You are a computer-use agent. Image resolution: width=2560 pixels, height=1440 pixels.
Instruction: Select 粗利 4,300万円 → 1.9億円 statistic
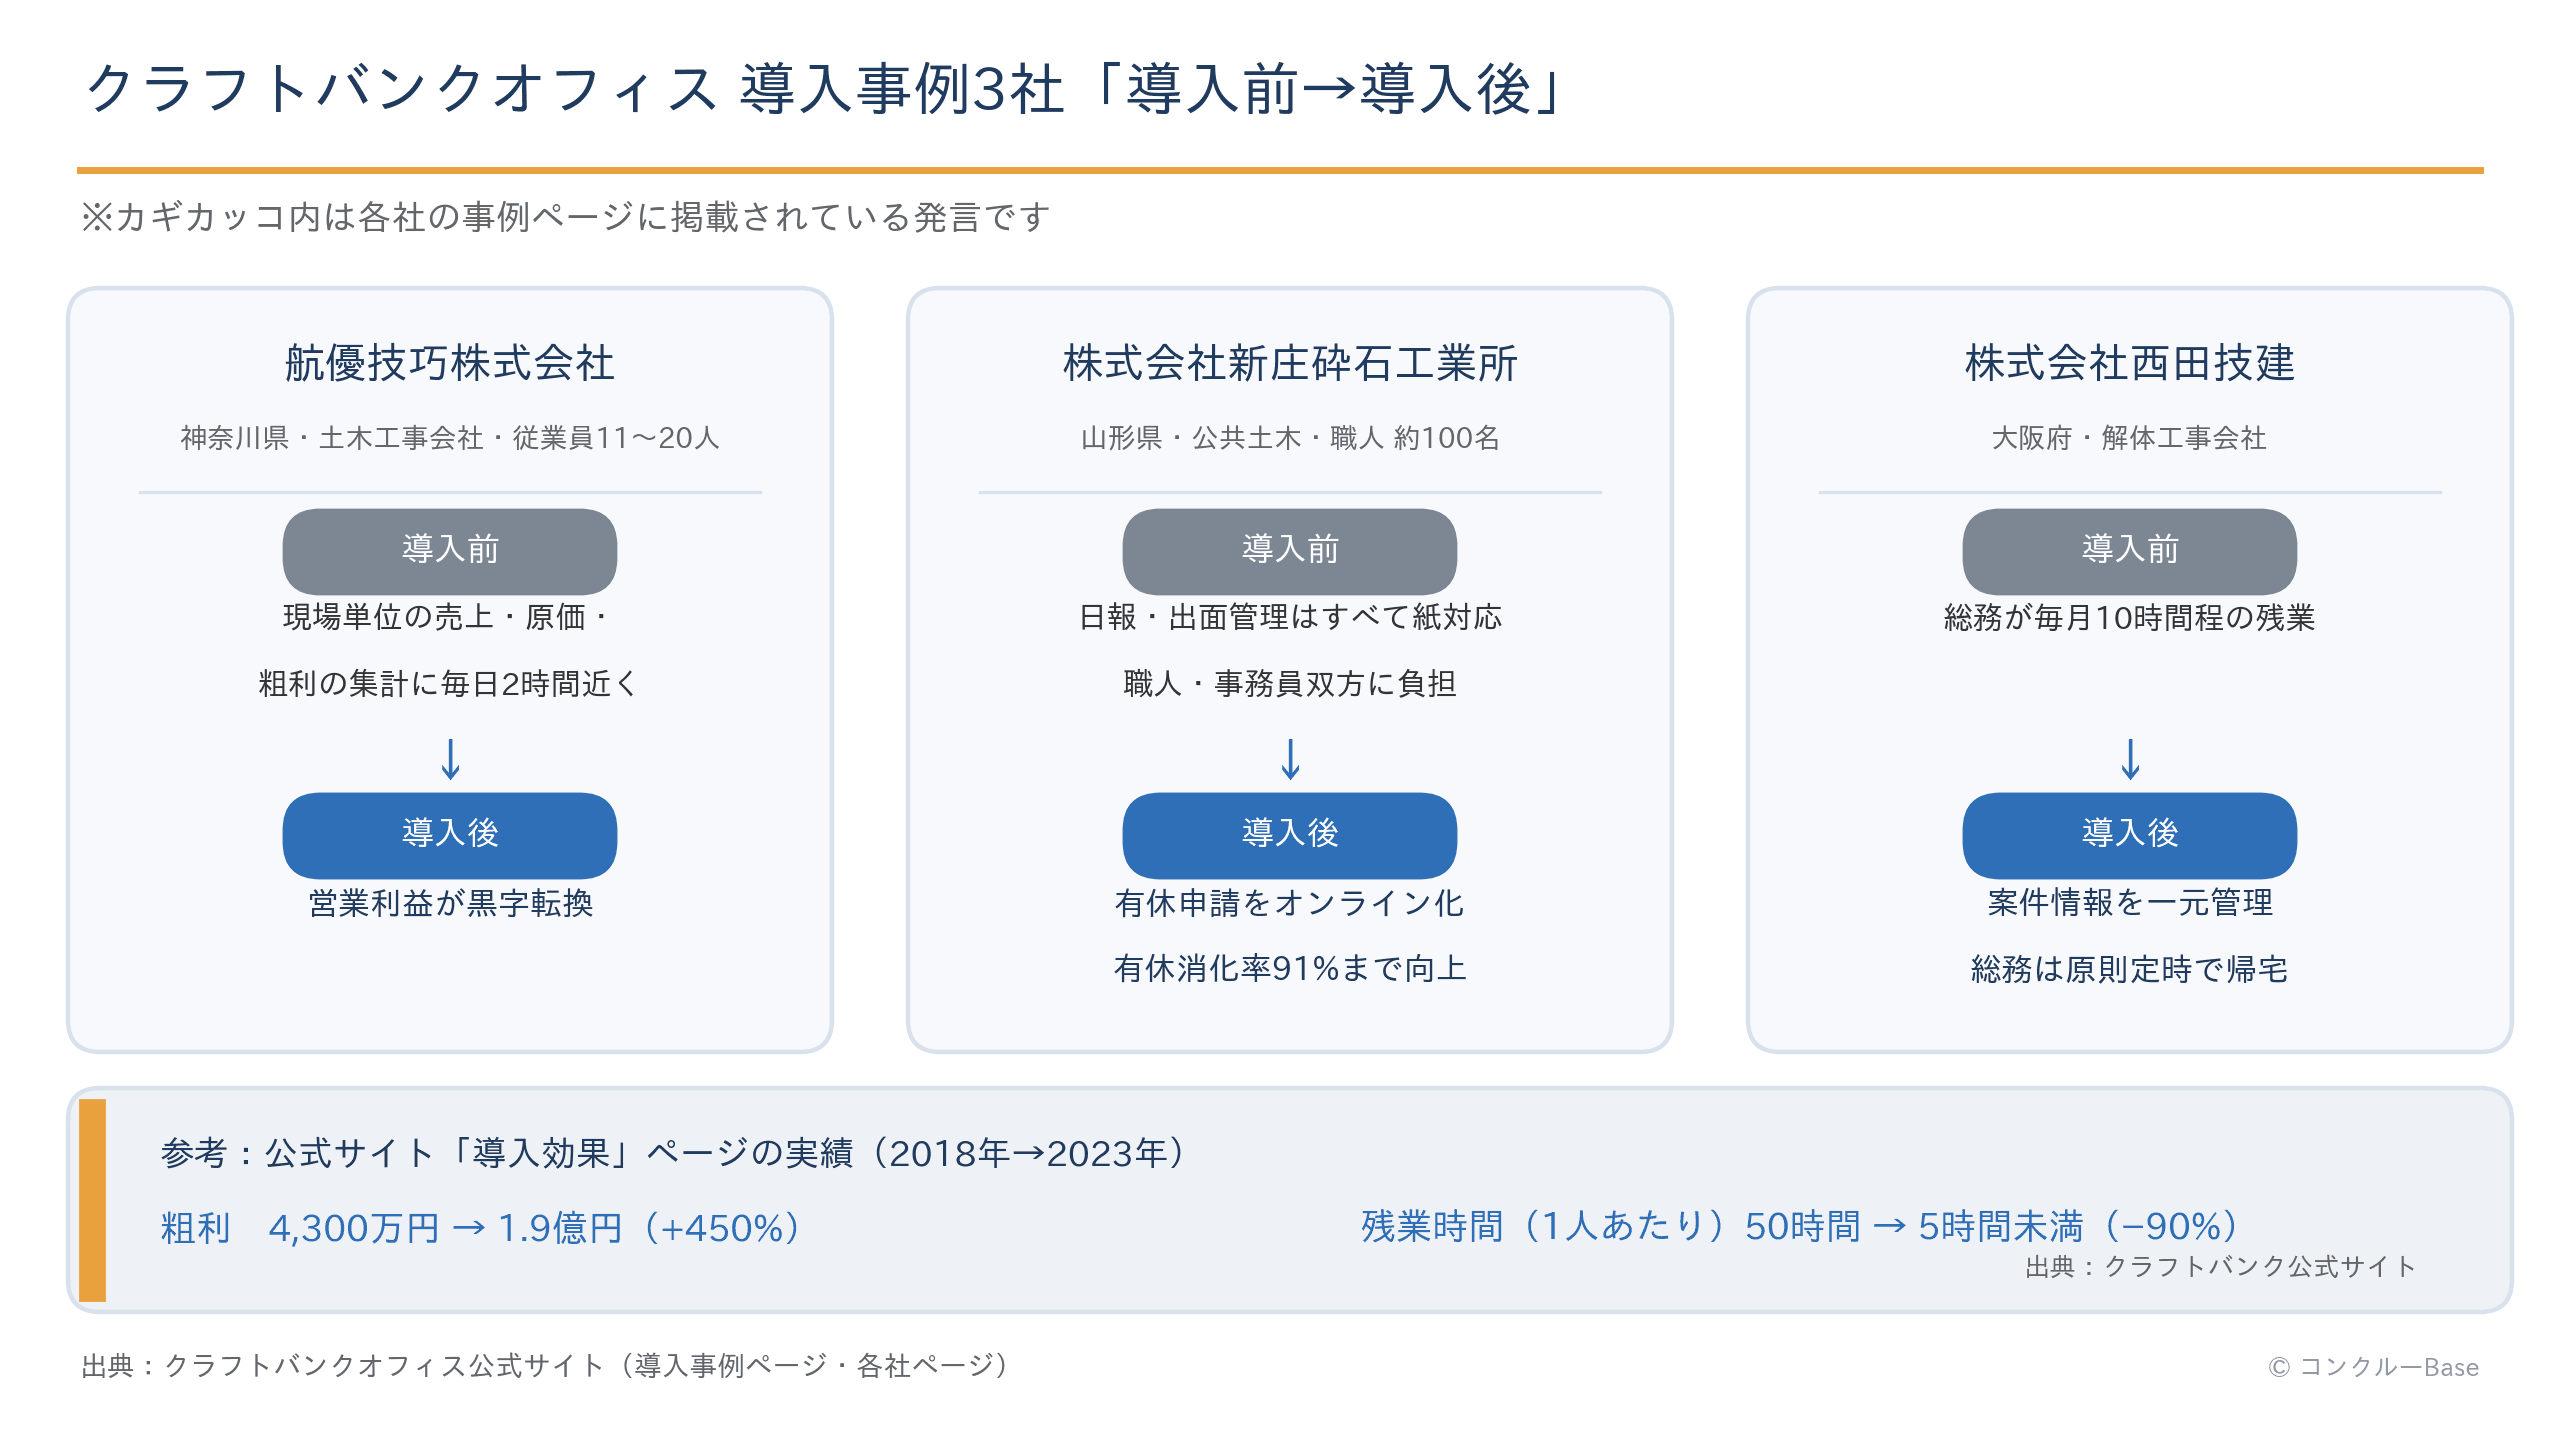[x=481, y=1228]
